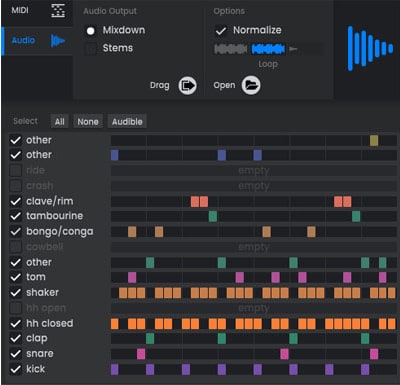400x385 pixels.
Task: Click the None selection button
Action: pyautogui.click(x=88, y=122)
